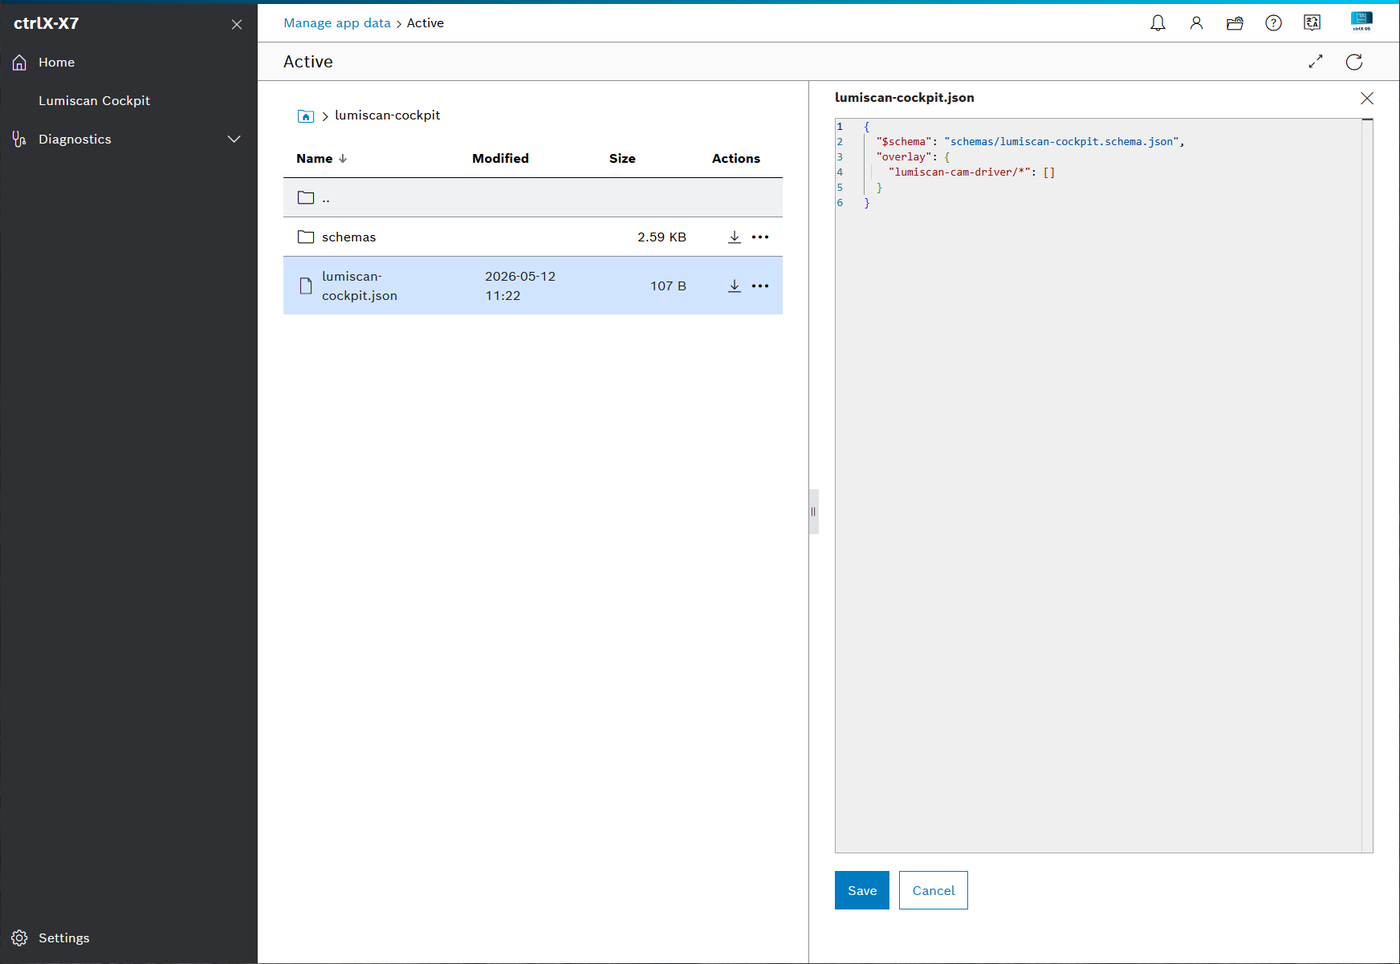
Task: Go to the root folder via the home breadcrumb icon
Action: 306,116
